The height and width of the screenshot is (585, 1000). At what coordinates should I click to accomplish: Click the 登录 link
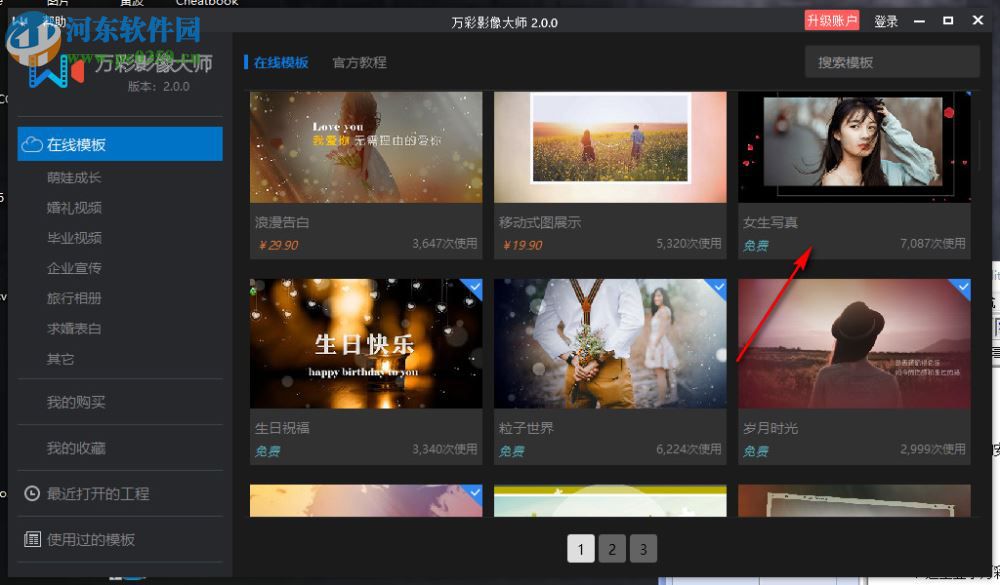[887, 21]
